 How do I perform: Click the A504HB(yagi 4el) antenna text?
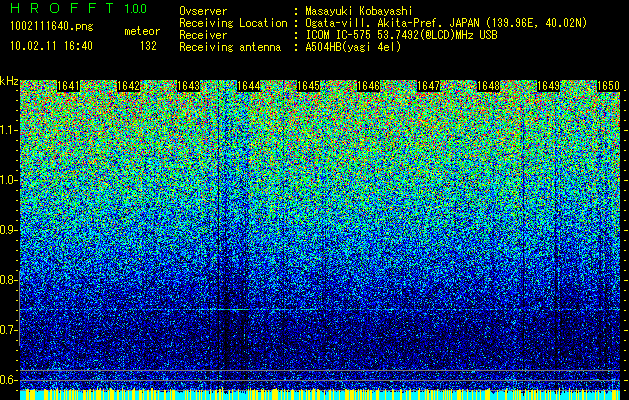pos(353,47)
